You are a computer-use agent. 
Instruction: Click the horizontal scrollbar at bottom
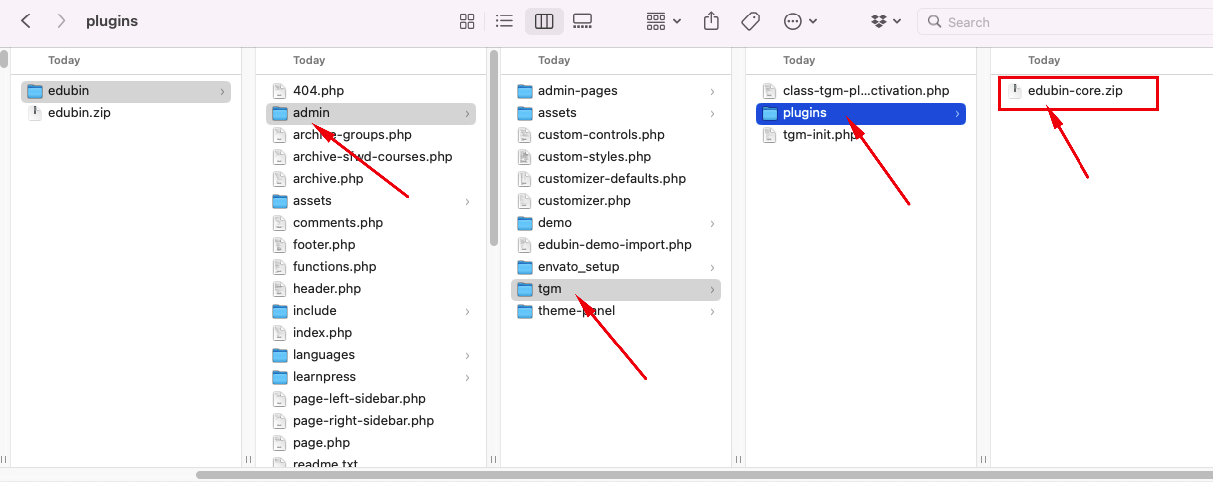[704, 475]
